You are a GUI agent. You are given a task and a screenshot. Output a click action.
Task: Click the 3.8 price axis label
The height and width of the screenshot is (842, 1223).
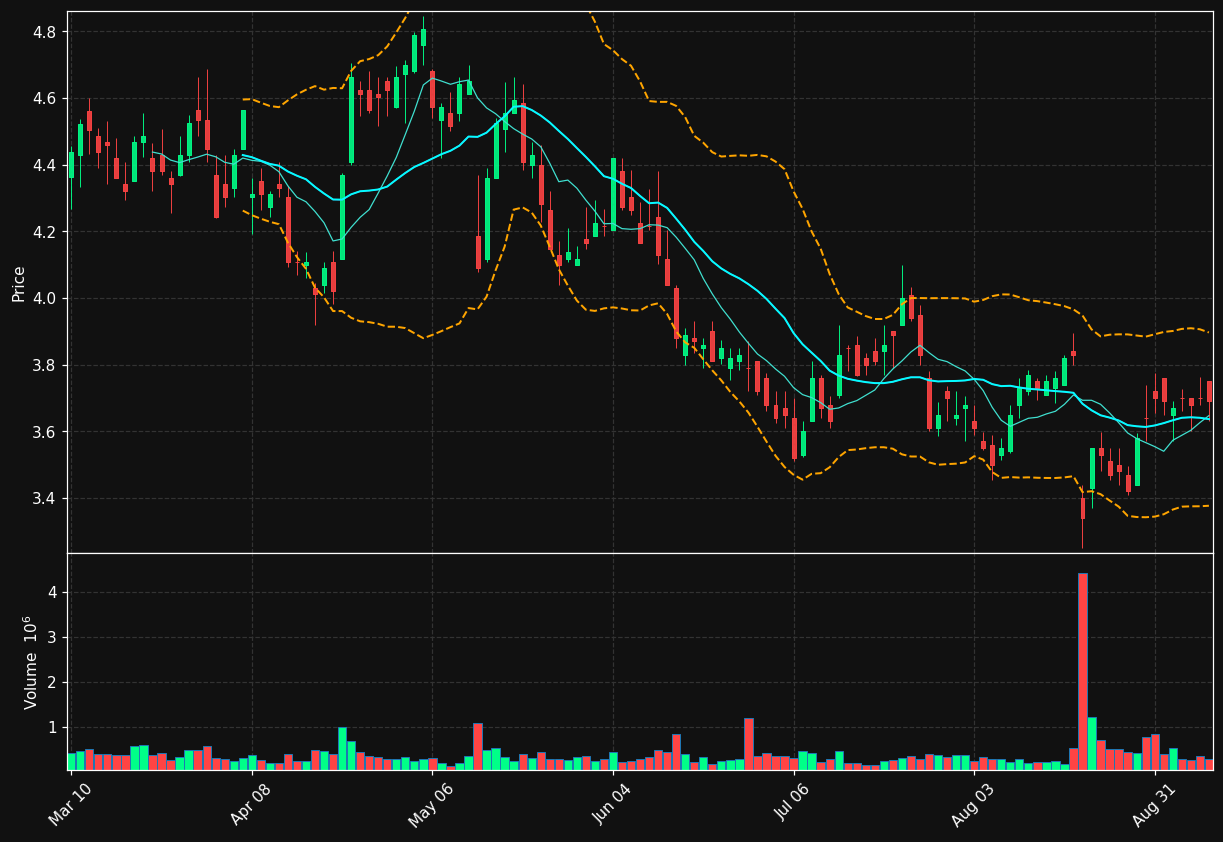click(x=45, y=365)
